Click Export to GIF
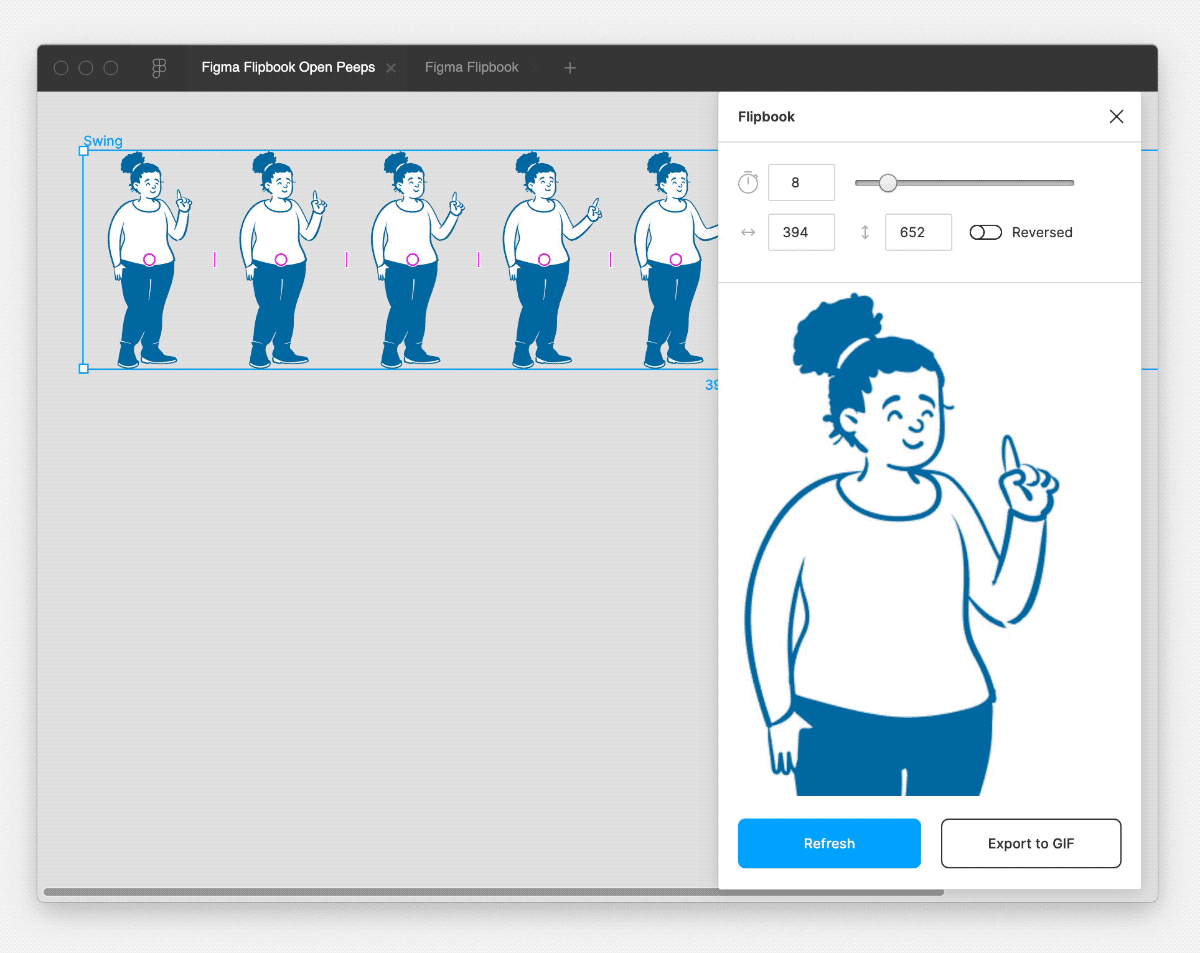The width and height of the screenshot is (1200, 953). (1031, 843)
